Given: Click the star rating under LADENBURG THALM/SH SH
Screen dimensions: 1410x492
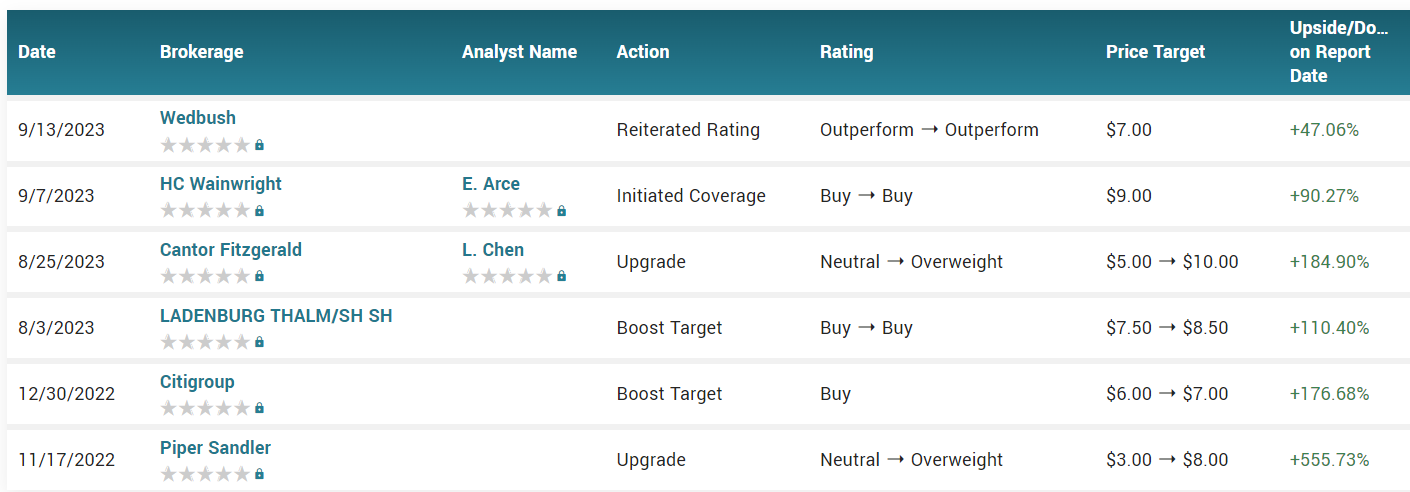Looking at the screenshot, I should click(x=205, y=343).
